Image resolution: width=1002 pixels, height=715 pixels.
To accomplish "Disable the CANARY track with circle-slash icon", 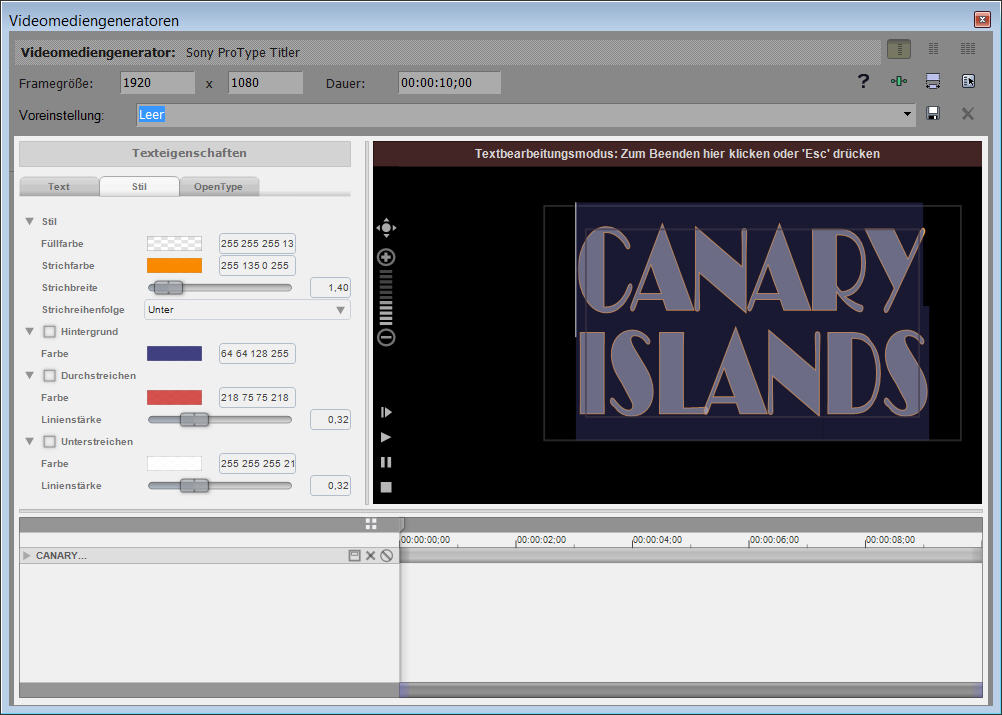I will [x=387, y=556].
